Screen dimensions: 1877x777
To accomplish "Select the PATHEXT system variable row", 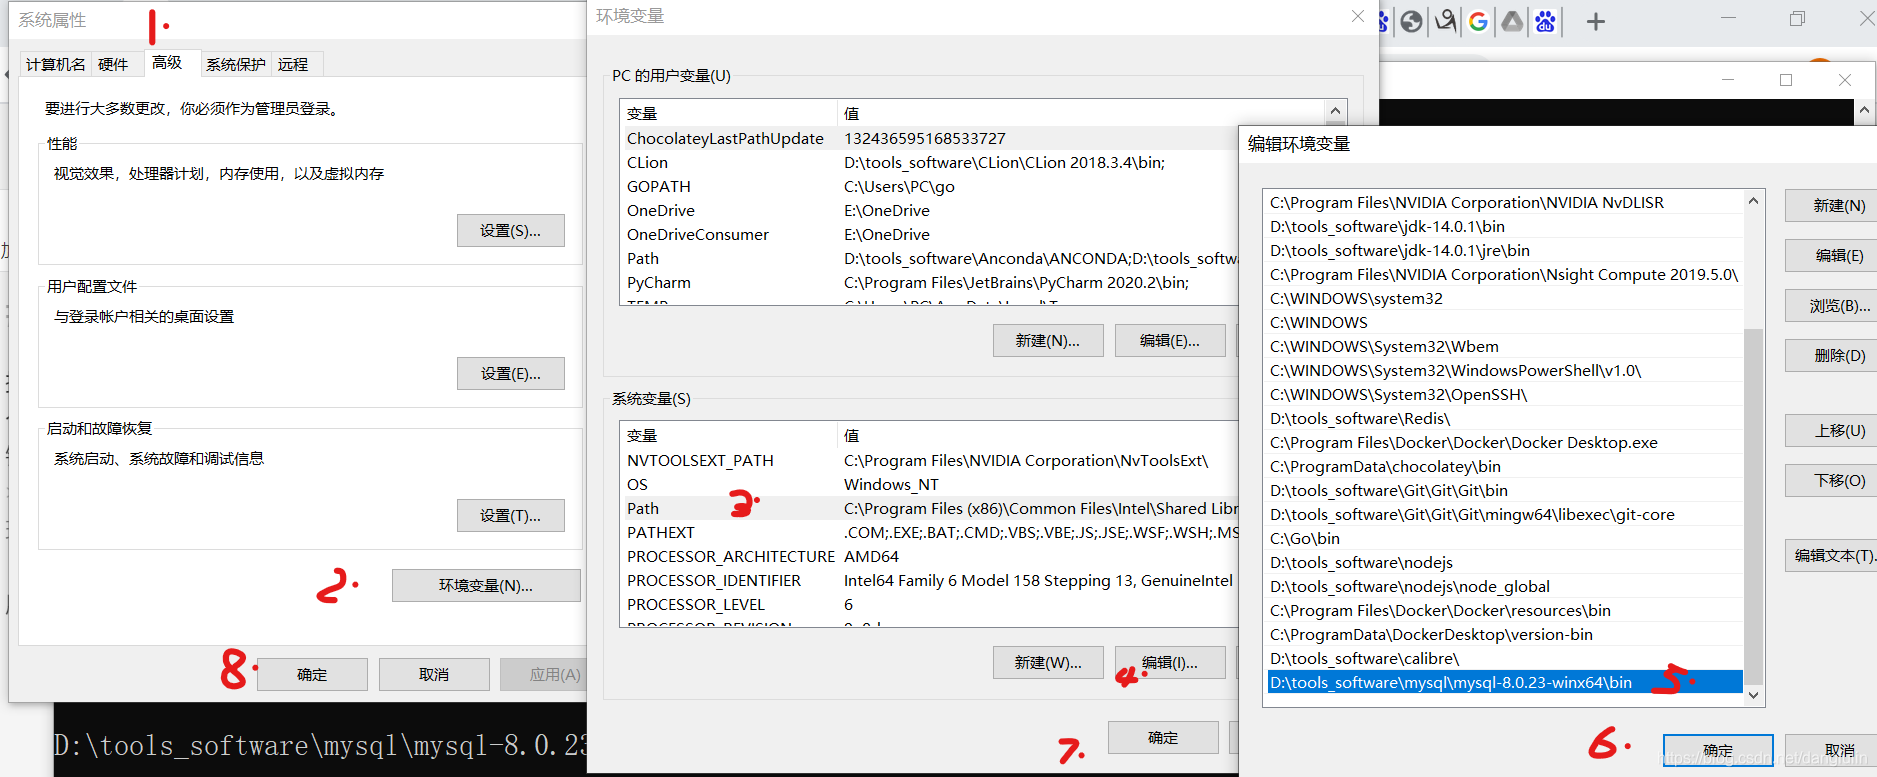I will pyautogui.click(x=930, y=532).
